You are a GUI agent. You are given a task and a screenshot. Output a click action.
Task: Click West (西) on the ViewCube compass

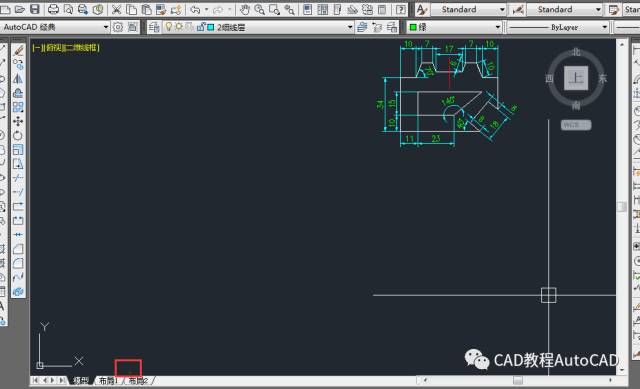[549, 78]
